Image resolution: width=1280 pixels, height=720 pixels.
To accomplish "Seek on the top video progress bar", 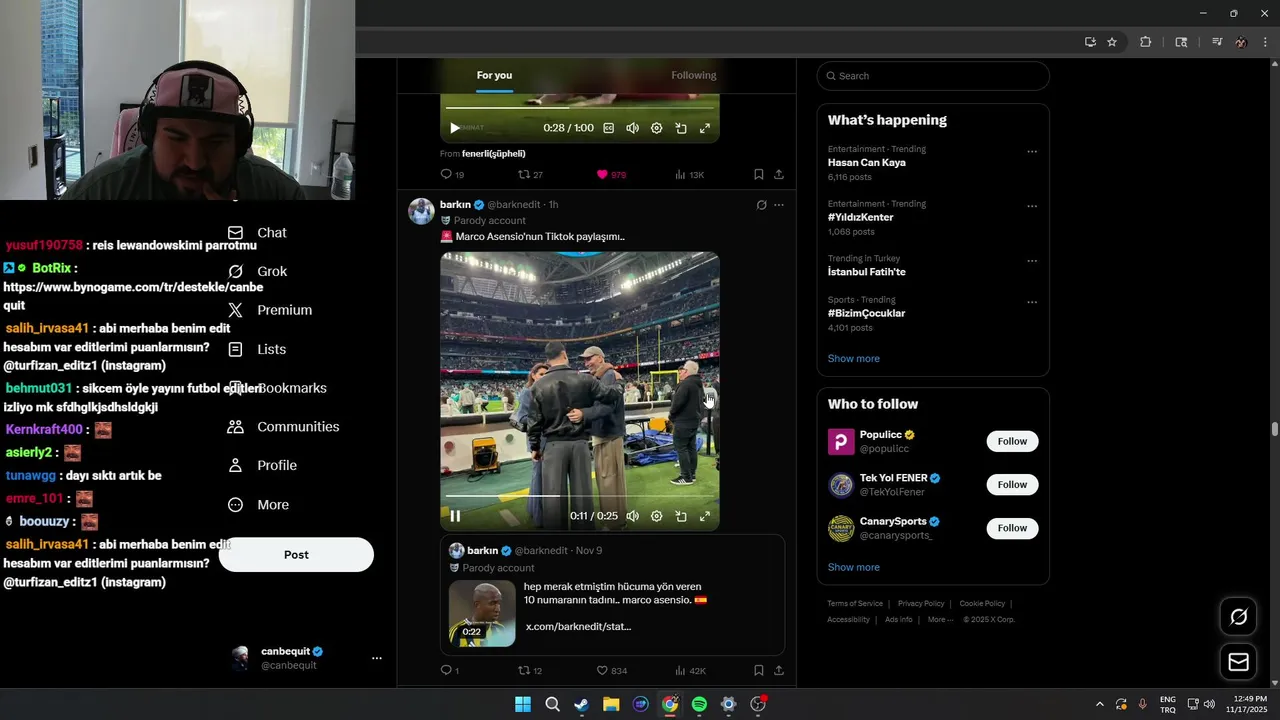I will 580,108.
